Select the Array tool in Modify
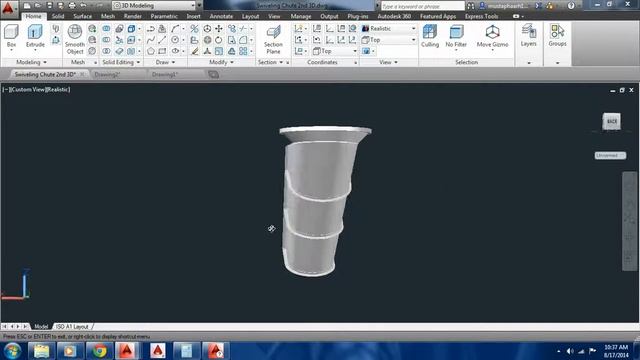 pyautogui.click(x=243, y=51)
